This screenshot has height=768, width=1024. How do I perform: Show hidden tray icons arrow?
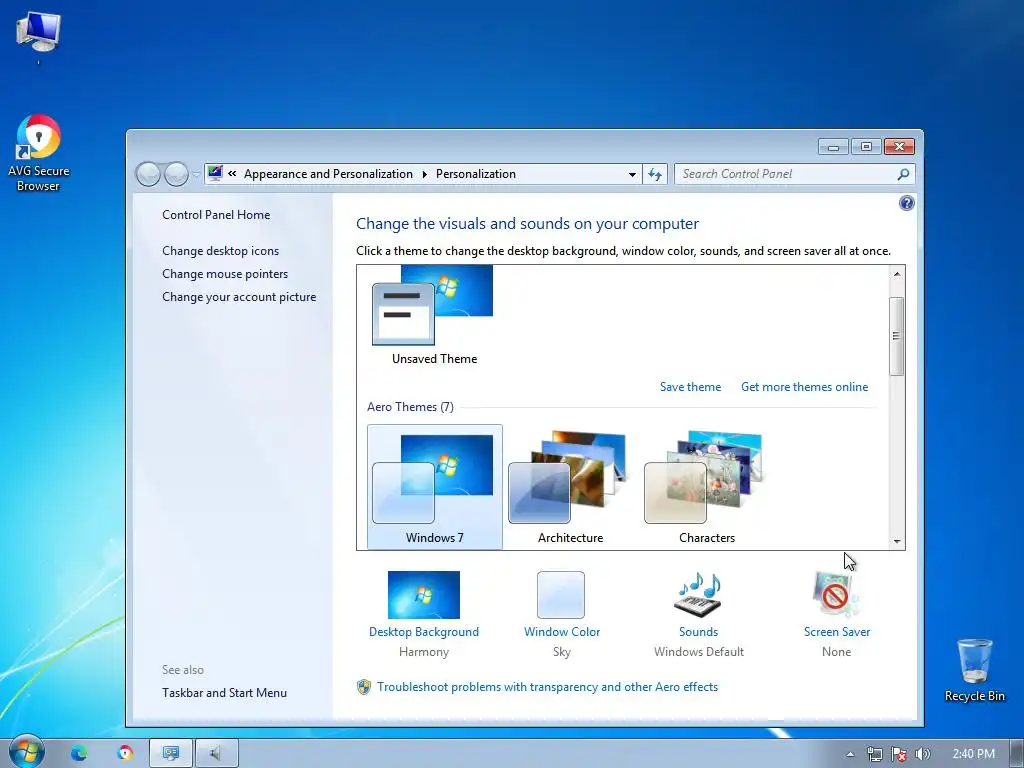click(x=850, y=754)
